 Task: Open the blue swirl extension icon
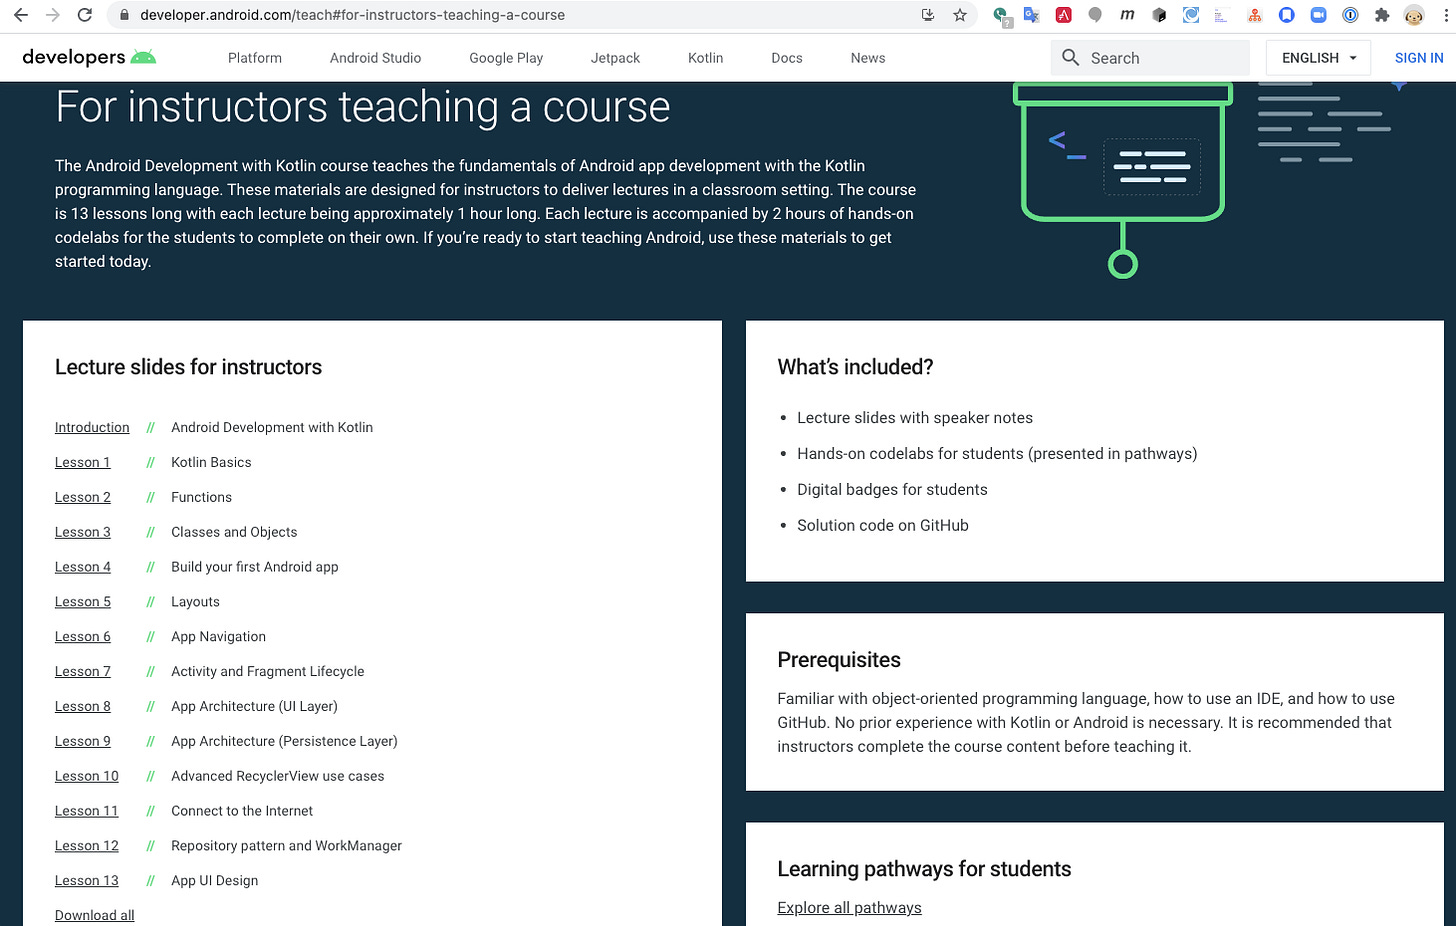click(1191, 15)
